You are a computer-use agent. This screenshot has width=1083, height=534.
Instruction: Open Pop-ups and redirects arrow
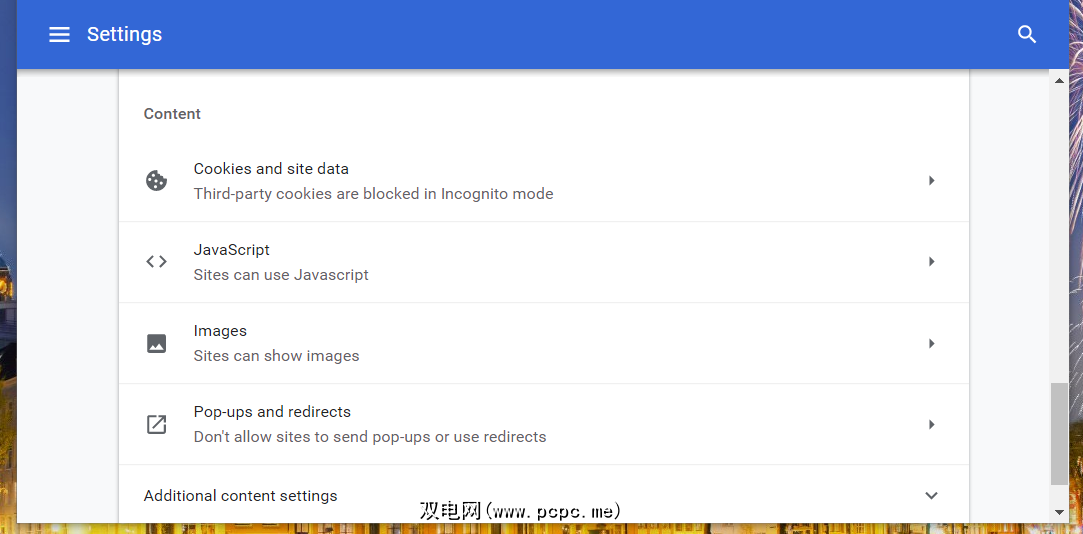(x=931, y=424)
